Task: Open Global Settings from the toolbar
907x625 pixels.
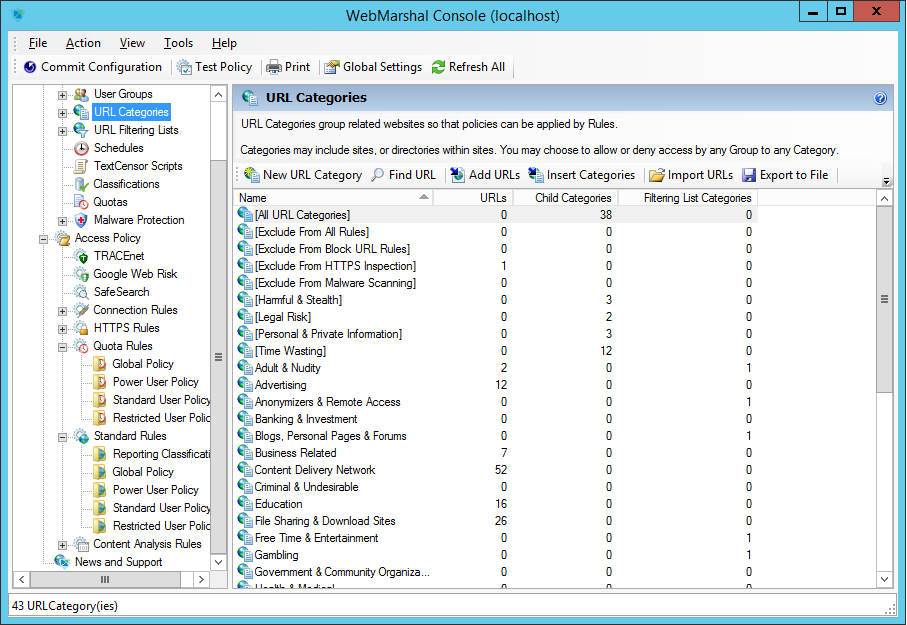Action: coord(332,67)
